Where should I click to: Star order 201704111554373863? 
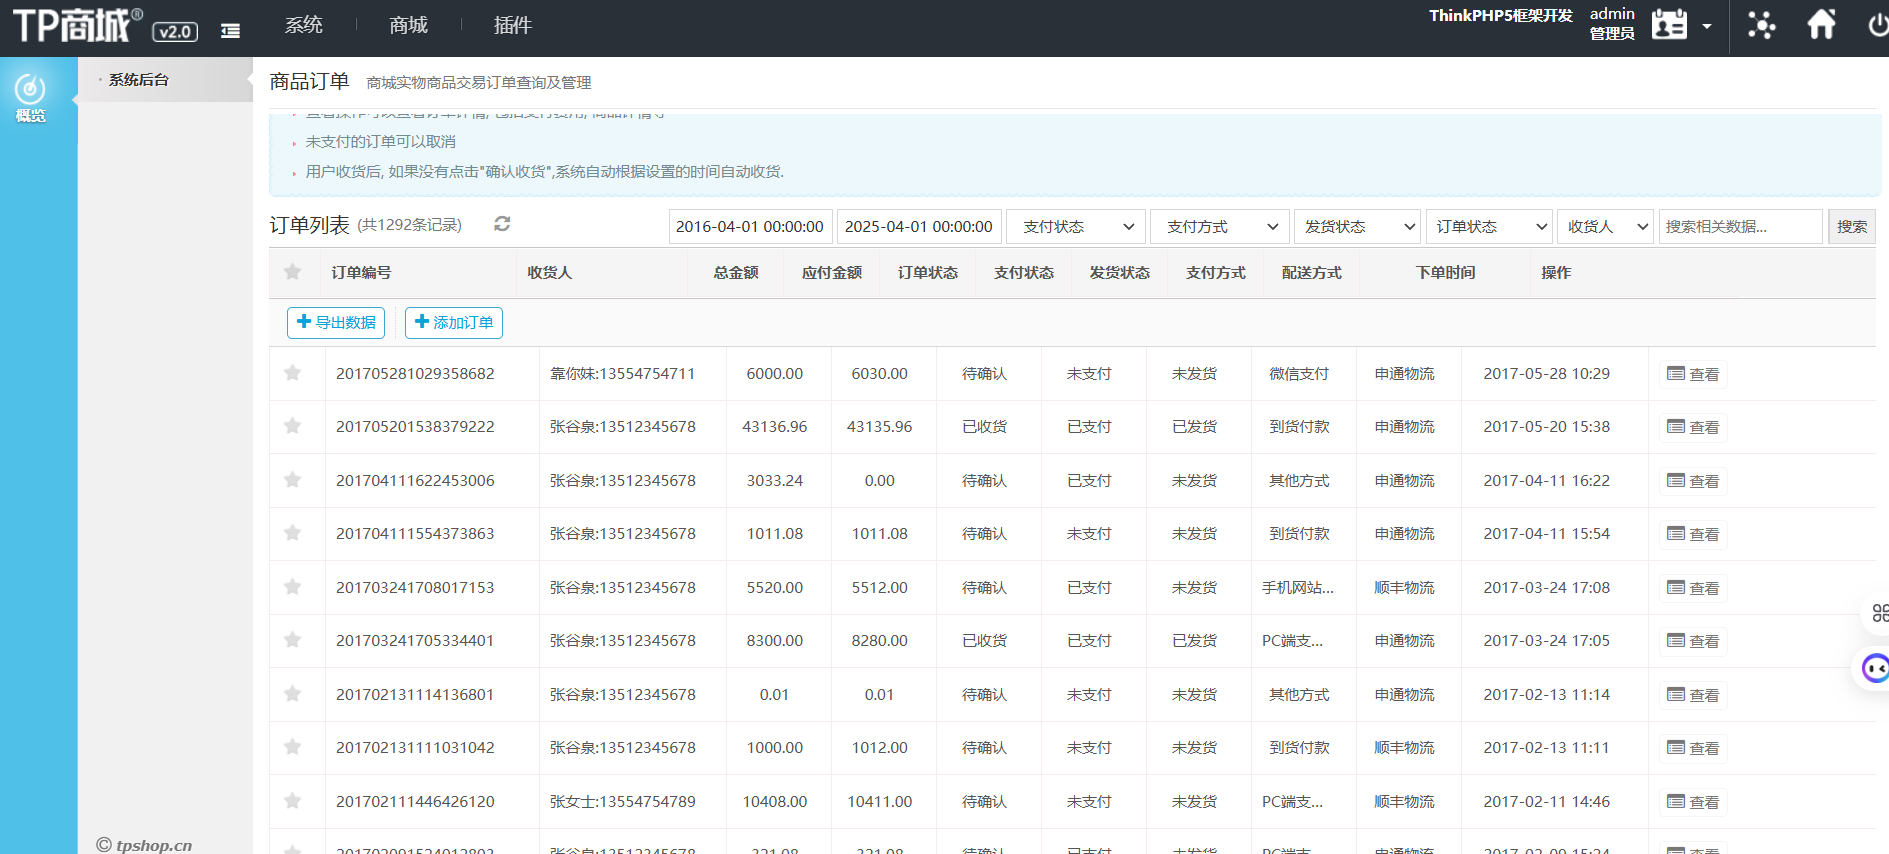pyautogui.click(x=292, y=533)
